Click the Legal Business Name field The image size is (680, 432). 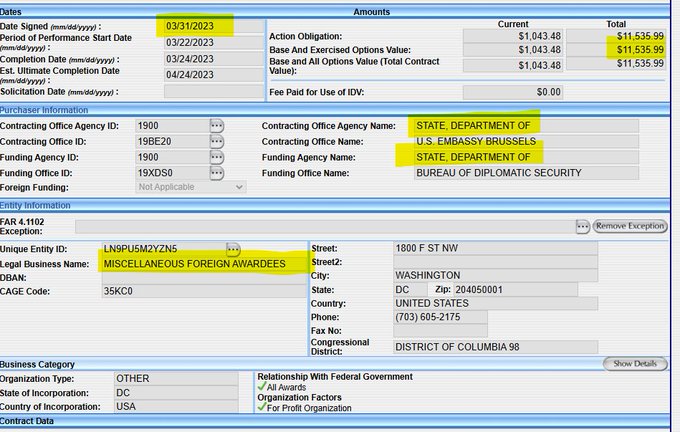pyautogui.click(x=203, y=263)
